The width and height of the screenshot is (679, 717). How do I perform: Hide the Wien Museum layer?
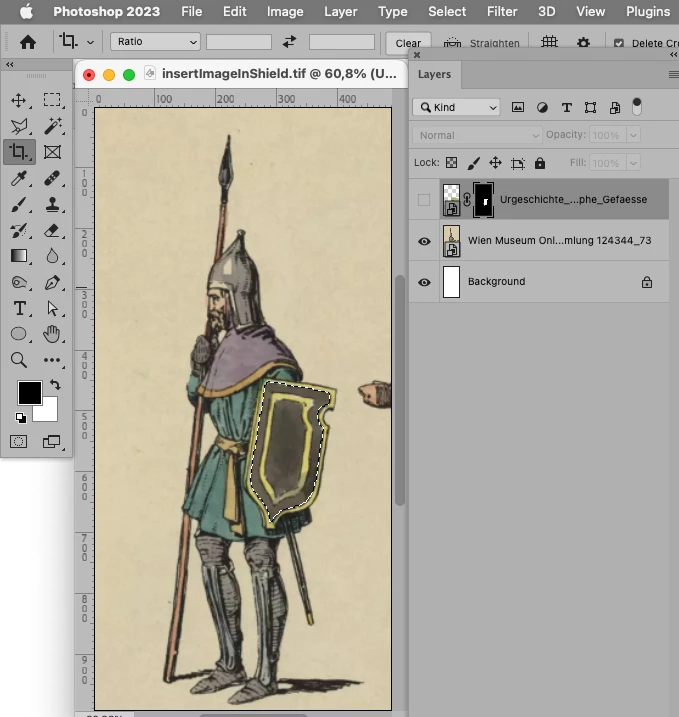[424, 241]
